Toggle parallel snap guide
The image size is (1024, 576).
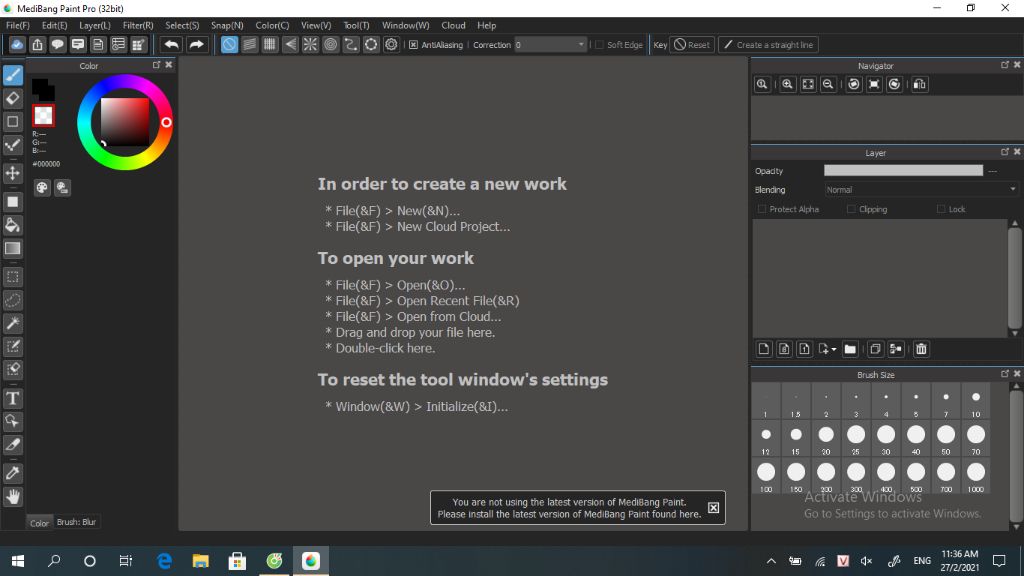point(249,44)
